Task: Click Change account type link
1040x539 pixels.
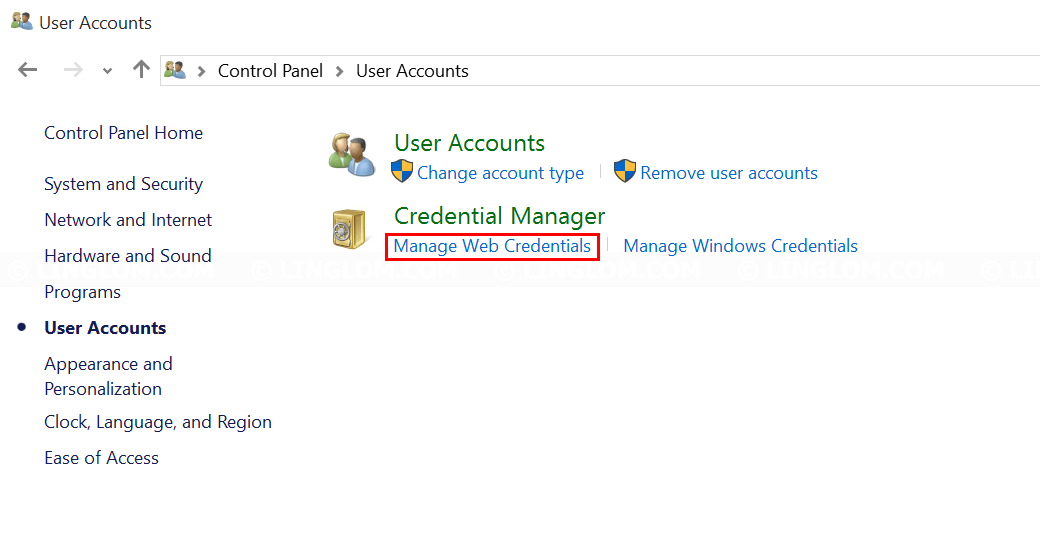Action: [x=500, y=173]
